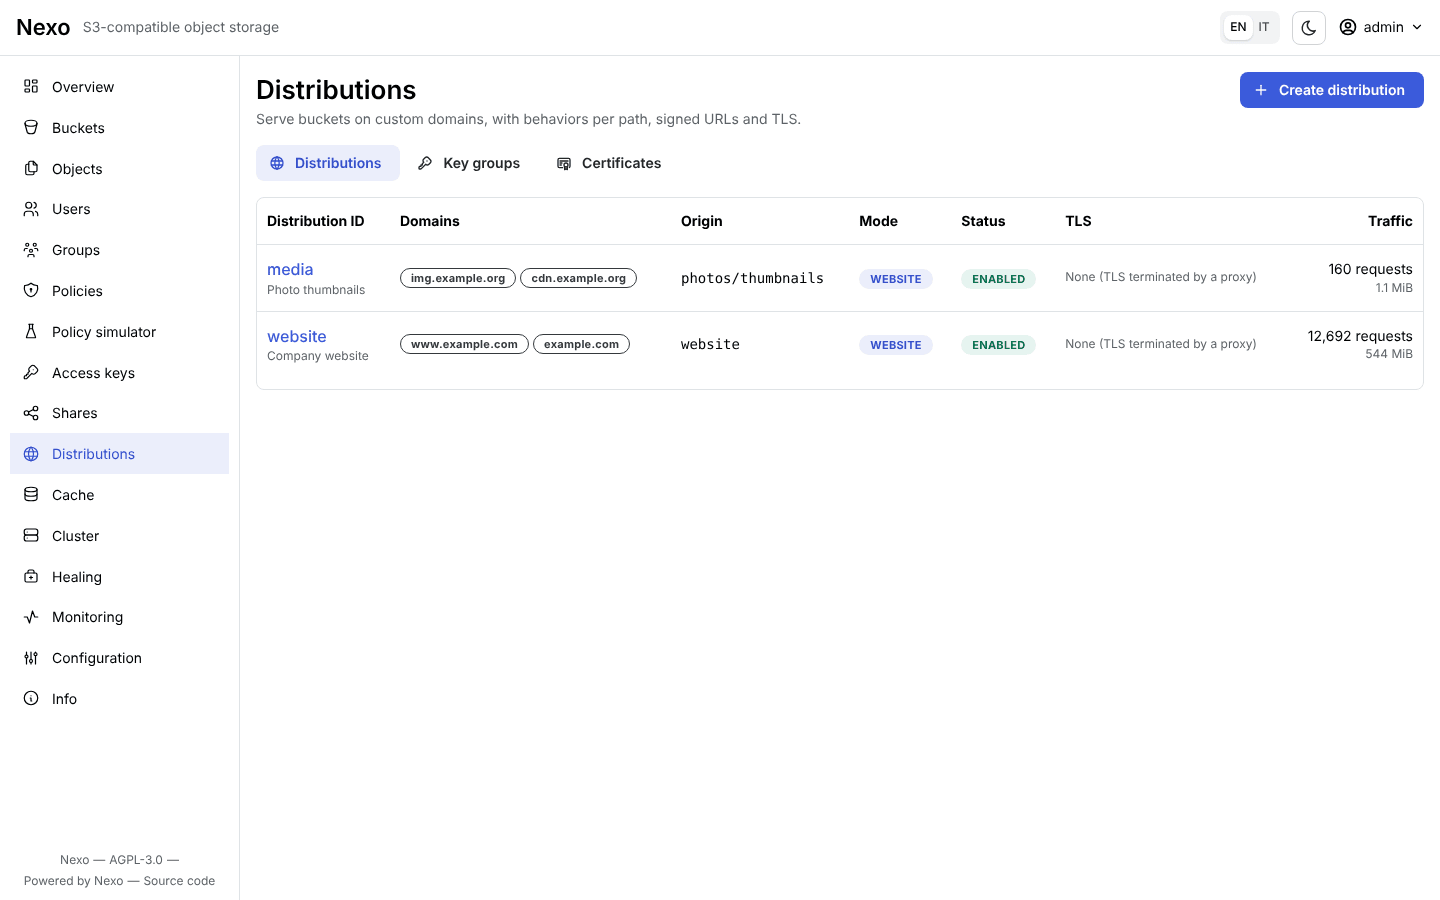Expand the admin user menu
Screen dimensions: 1440x900
click(1381, 27)
